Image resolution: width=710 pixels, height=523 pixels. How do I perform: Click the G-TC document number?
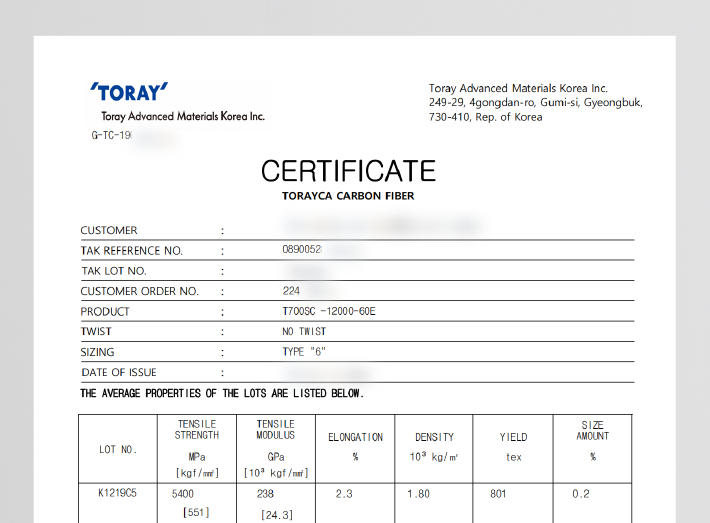110,135
